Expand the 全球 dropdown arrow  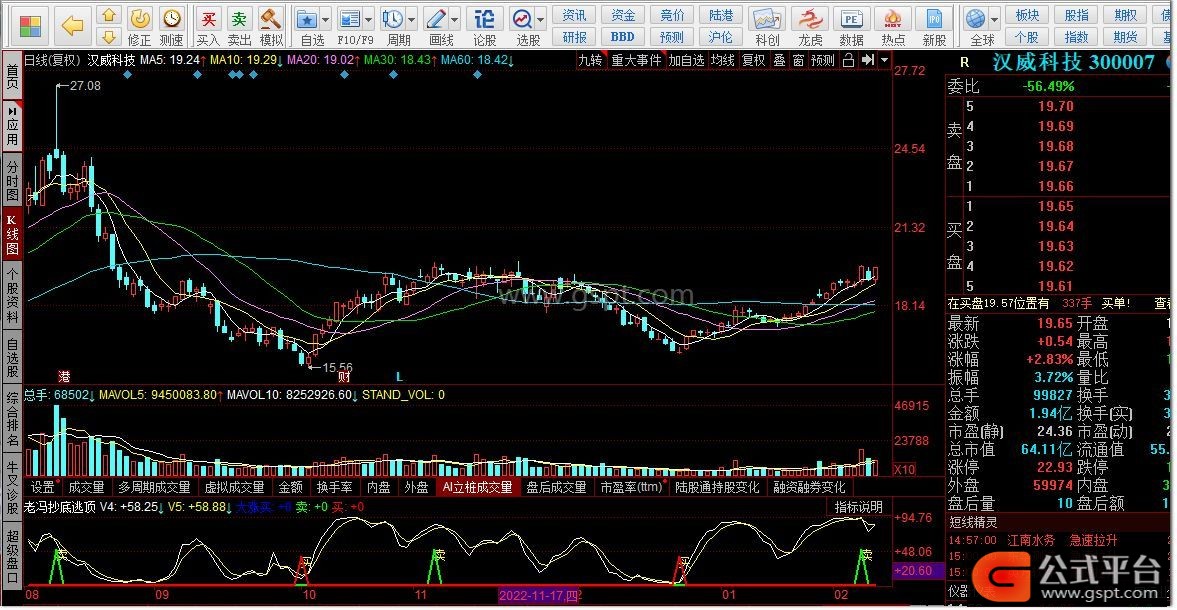pos(994,20)
